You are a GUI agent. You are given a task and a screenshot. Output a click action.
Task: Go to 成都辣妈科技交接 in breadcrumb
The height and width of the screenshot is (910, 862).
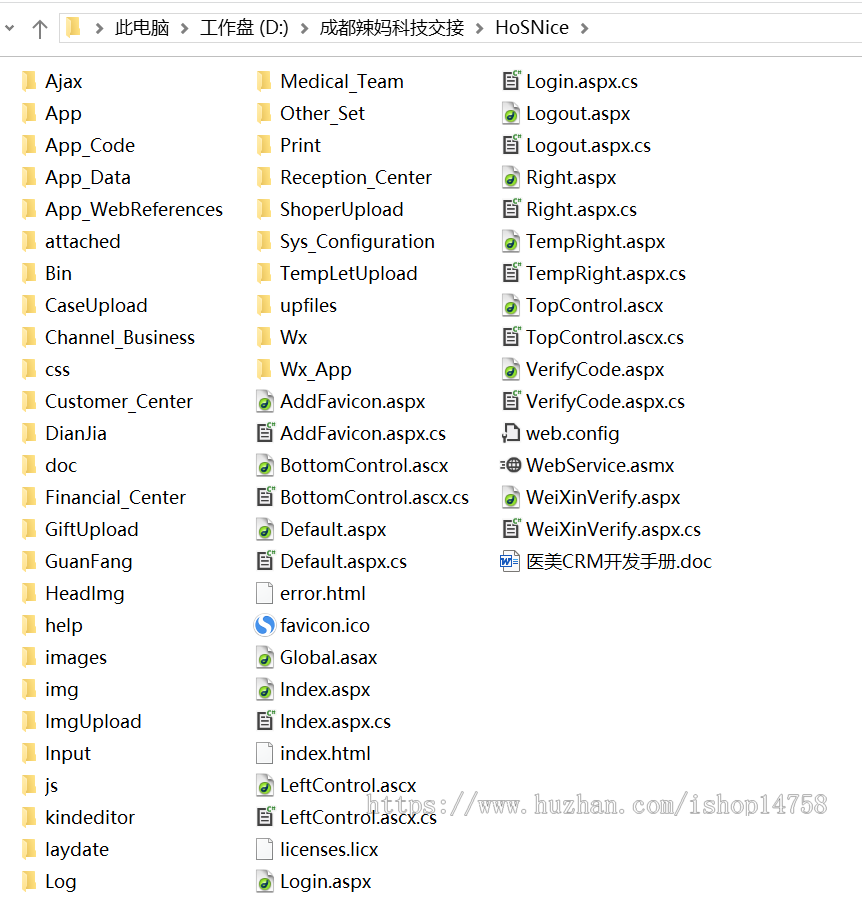coord(392,28)
